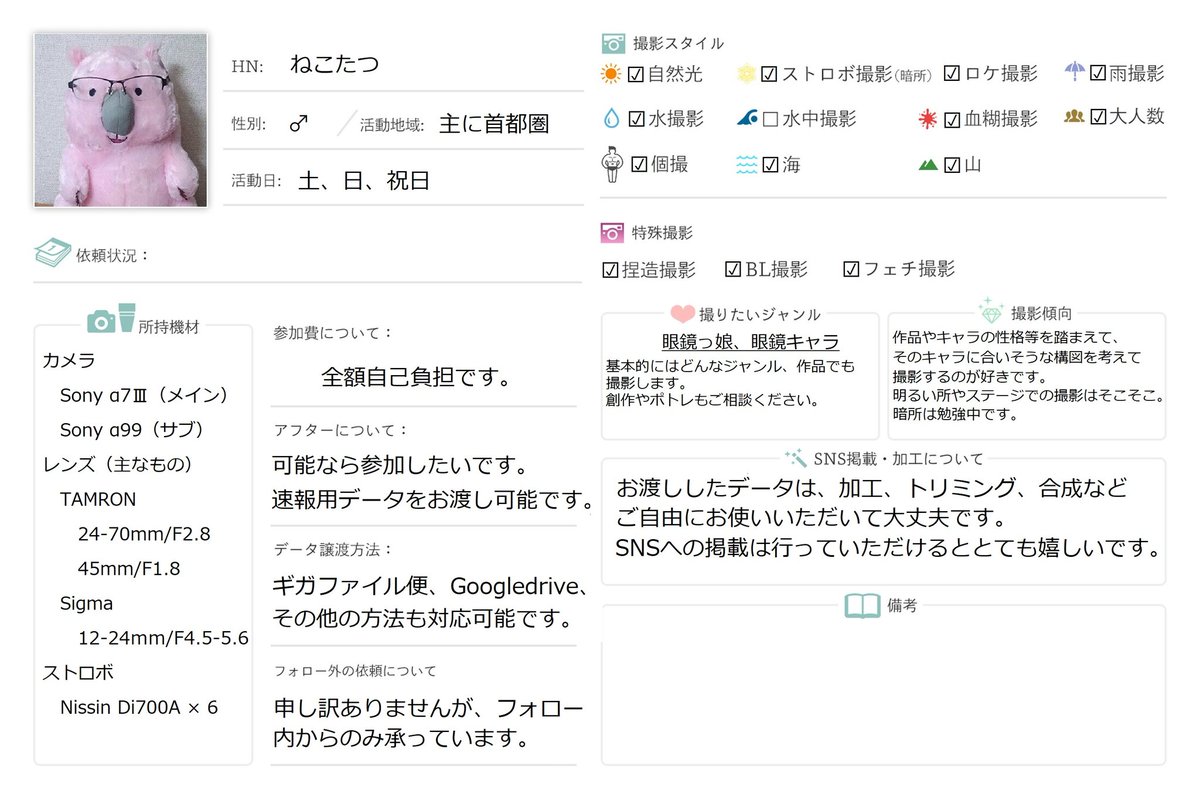The image size is (1200, 800).
Task: Click the pink mascot profile photo
Action: (x=120, y=118)
